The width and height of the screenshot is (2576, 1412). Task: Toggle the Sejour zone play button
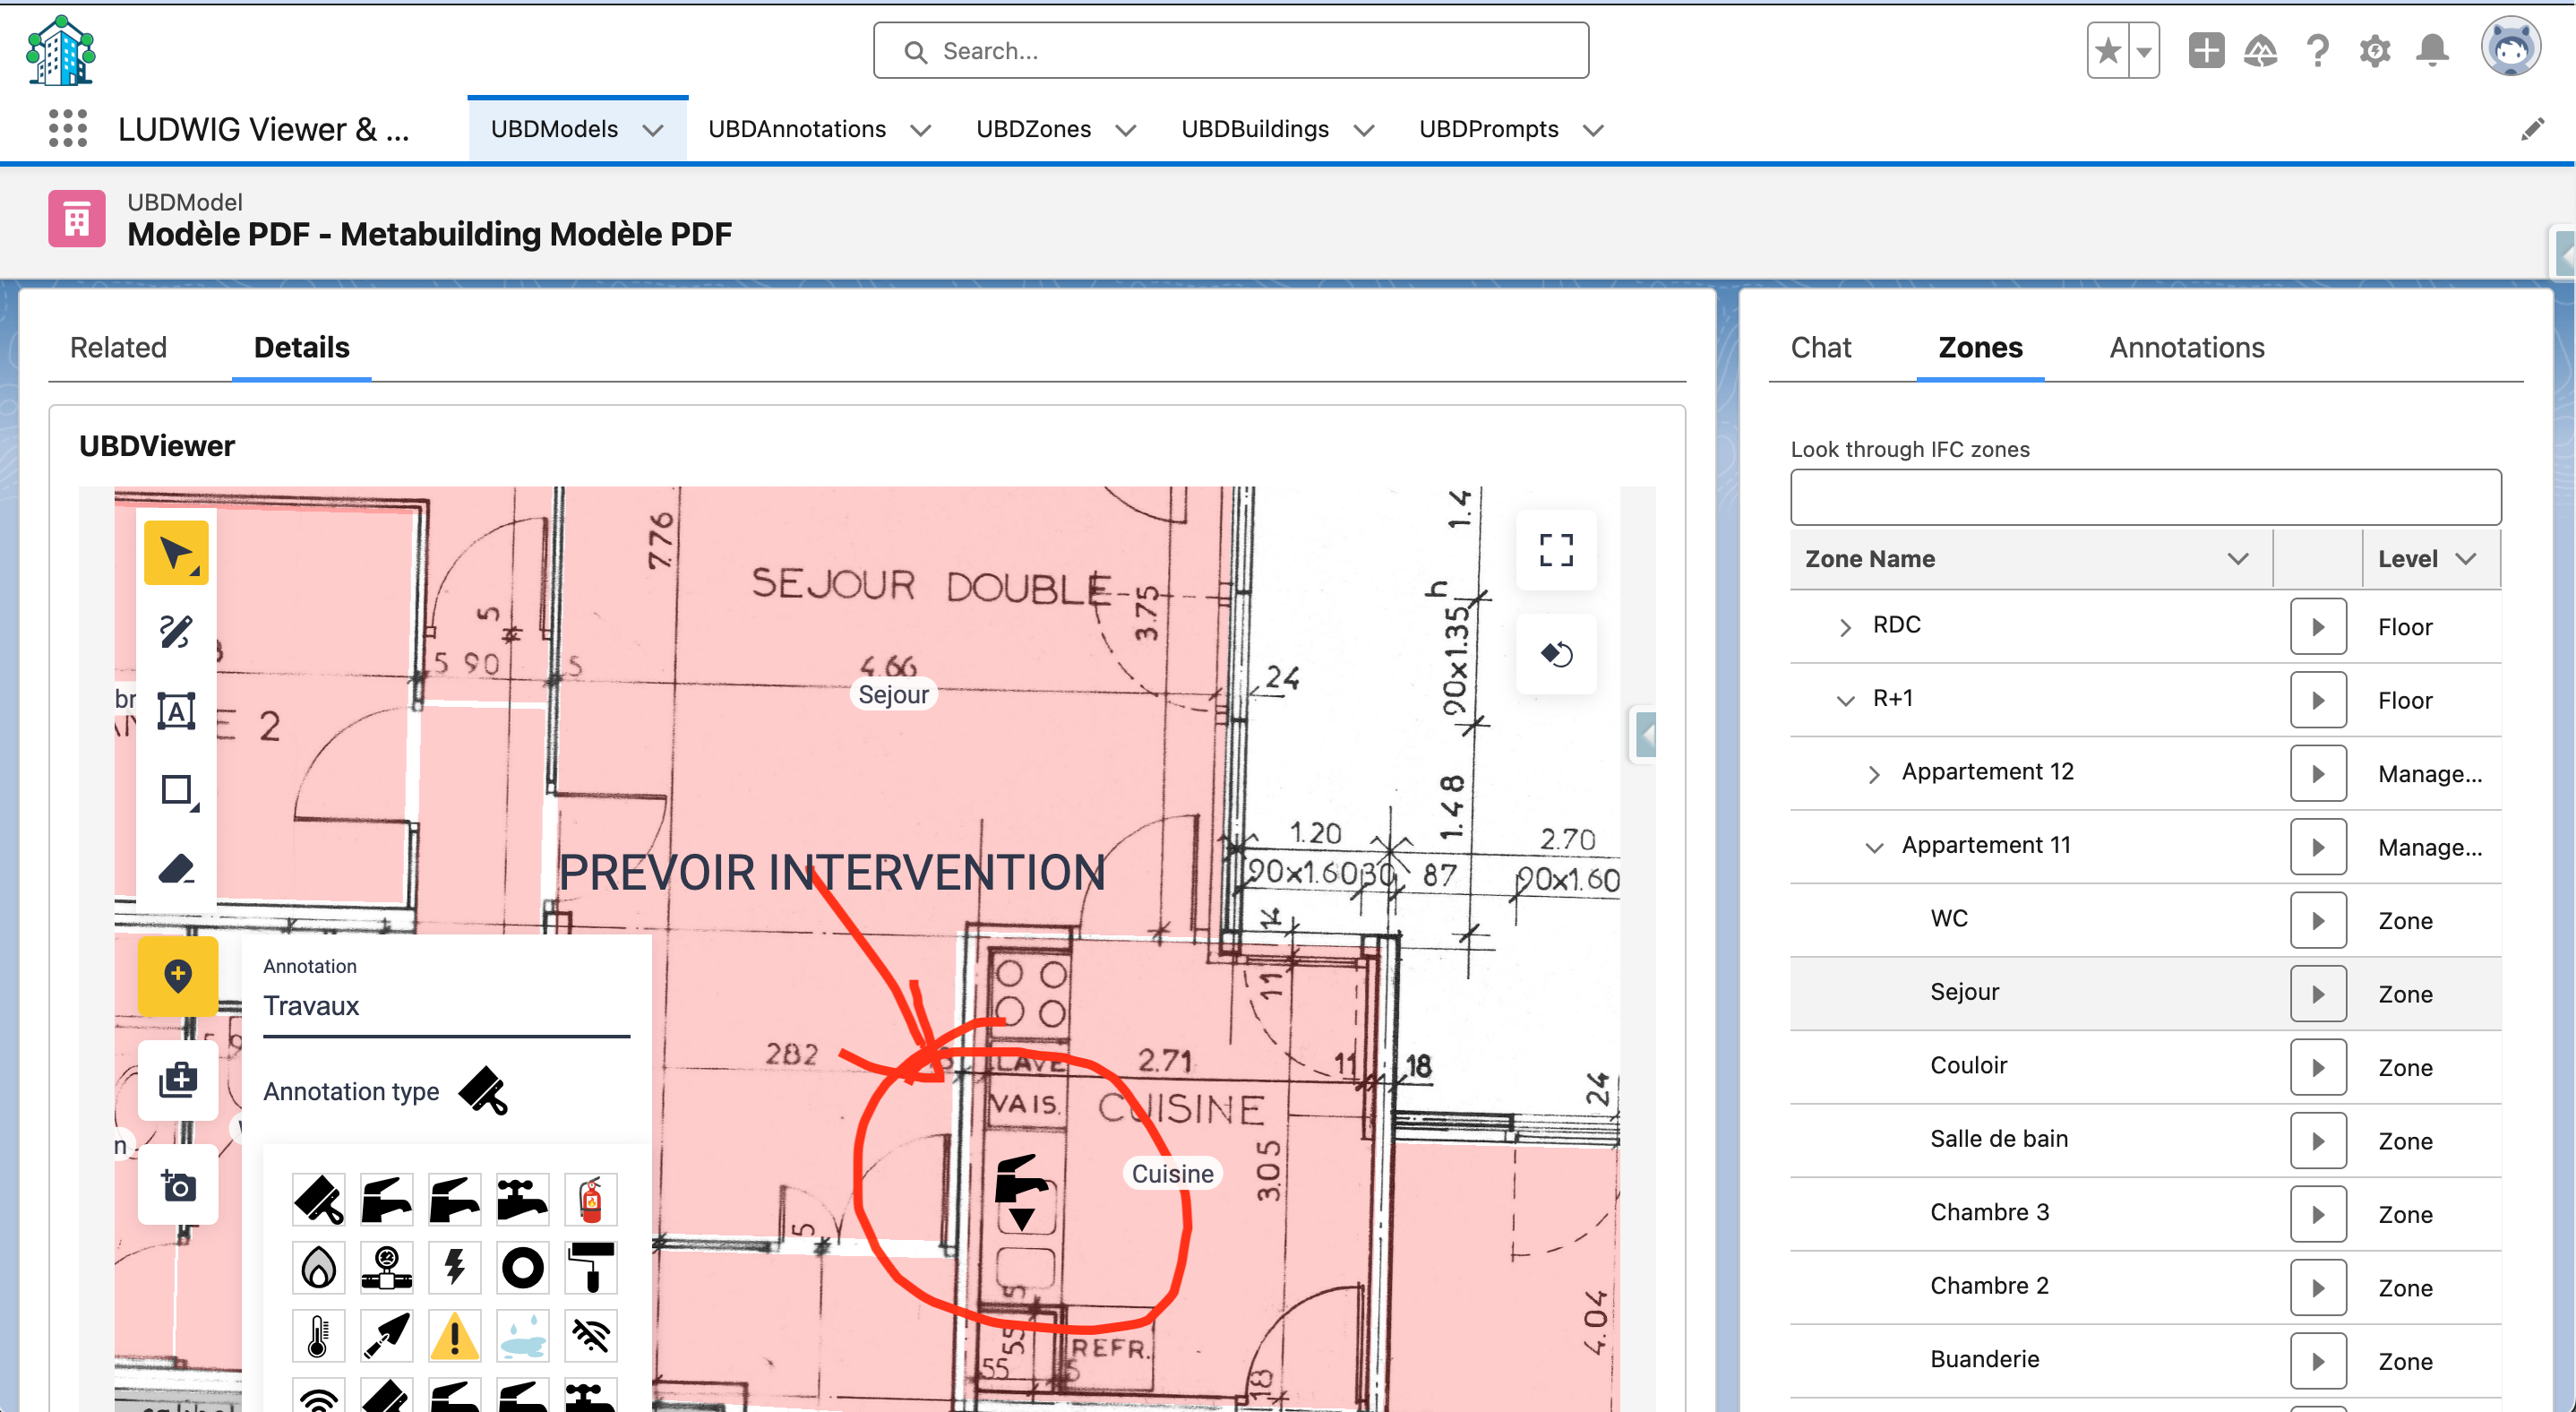2317,994
